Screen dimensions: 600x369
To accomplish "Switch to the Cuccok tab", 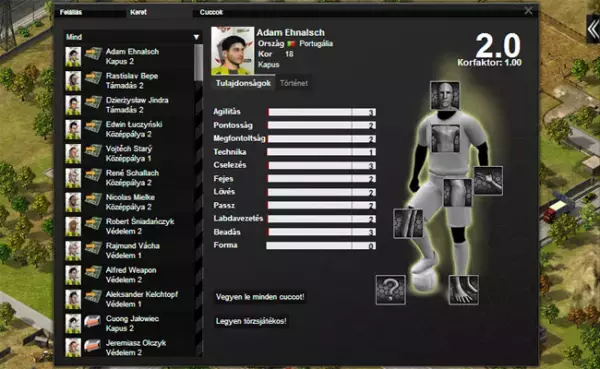I will click(x=211, y=12).
